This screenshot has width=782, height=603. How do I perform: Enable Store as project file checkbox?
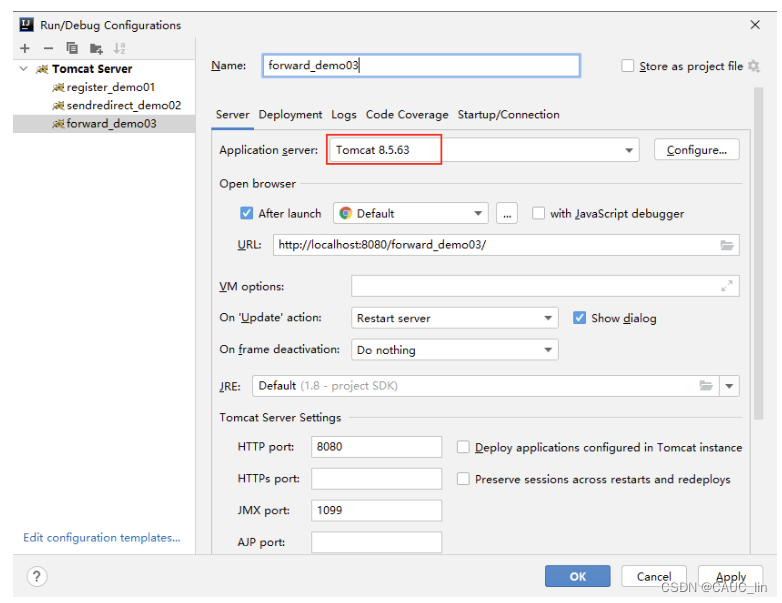pos(627,66)
